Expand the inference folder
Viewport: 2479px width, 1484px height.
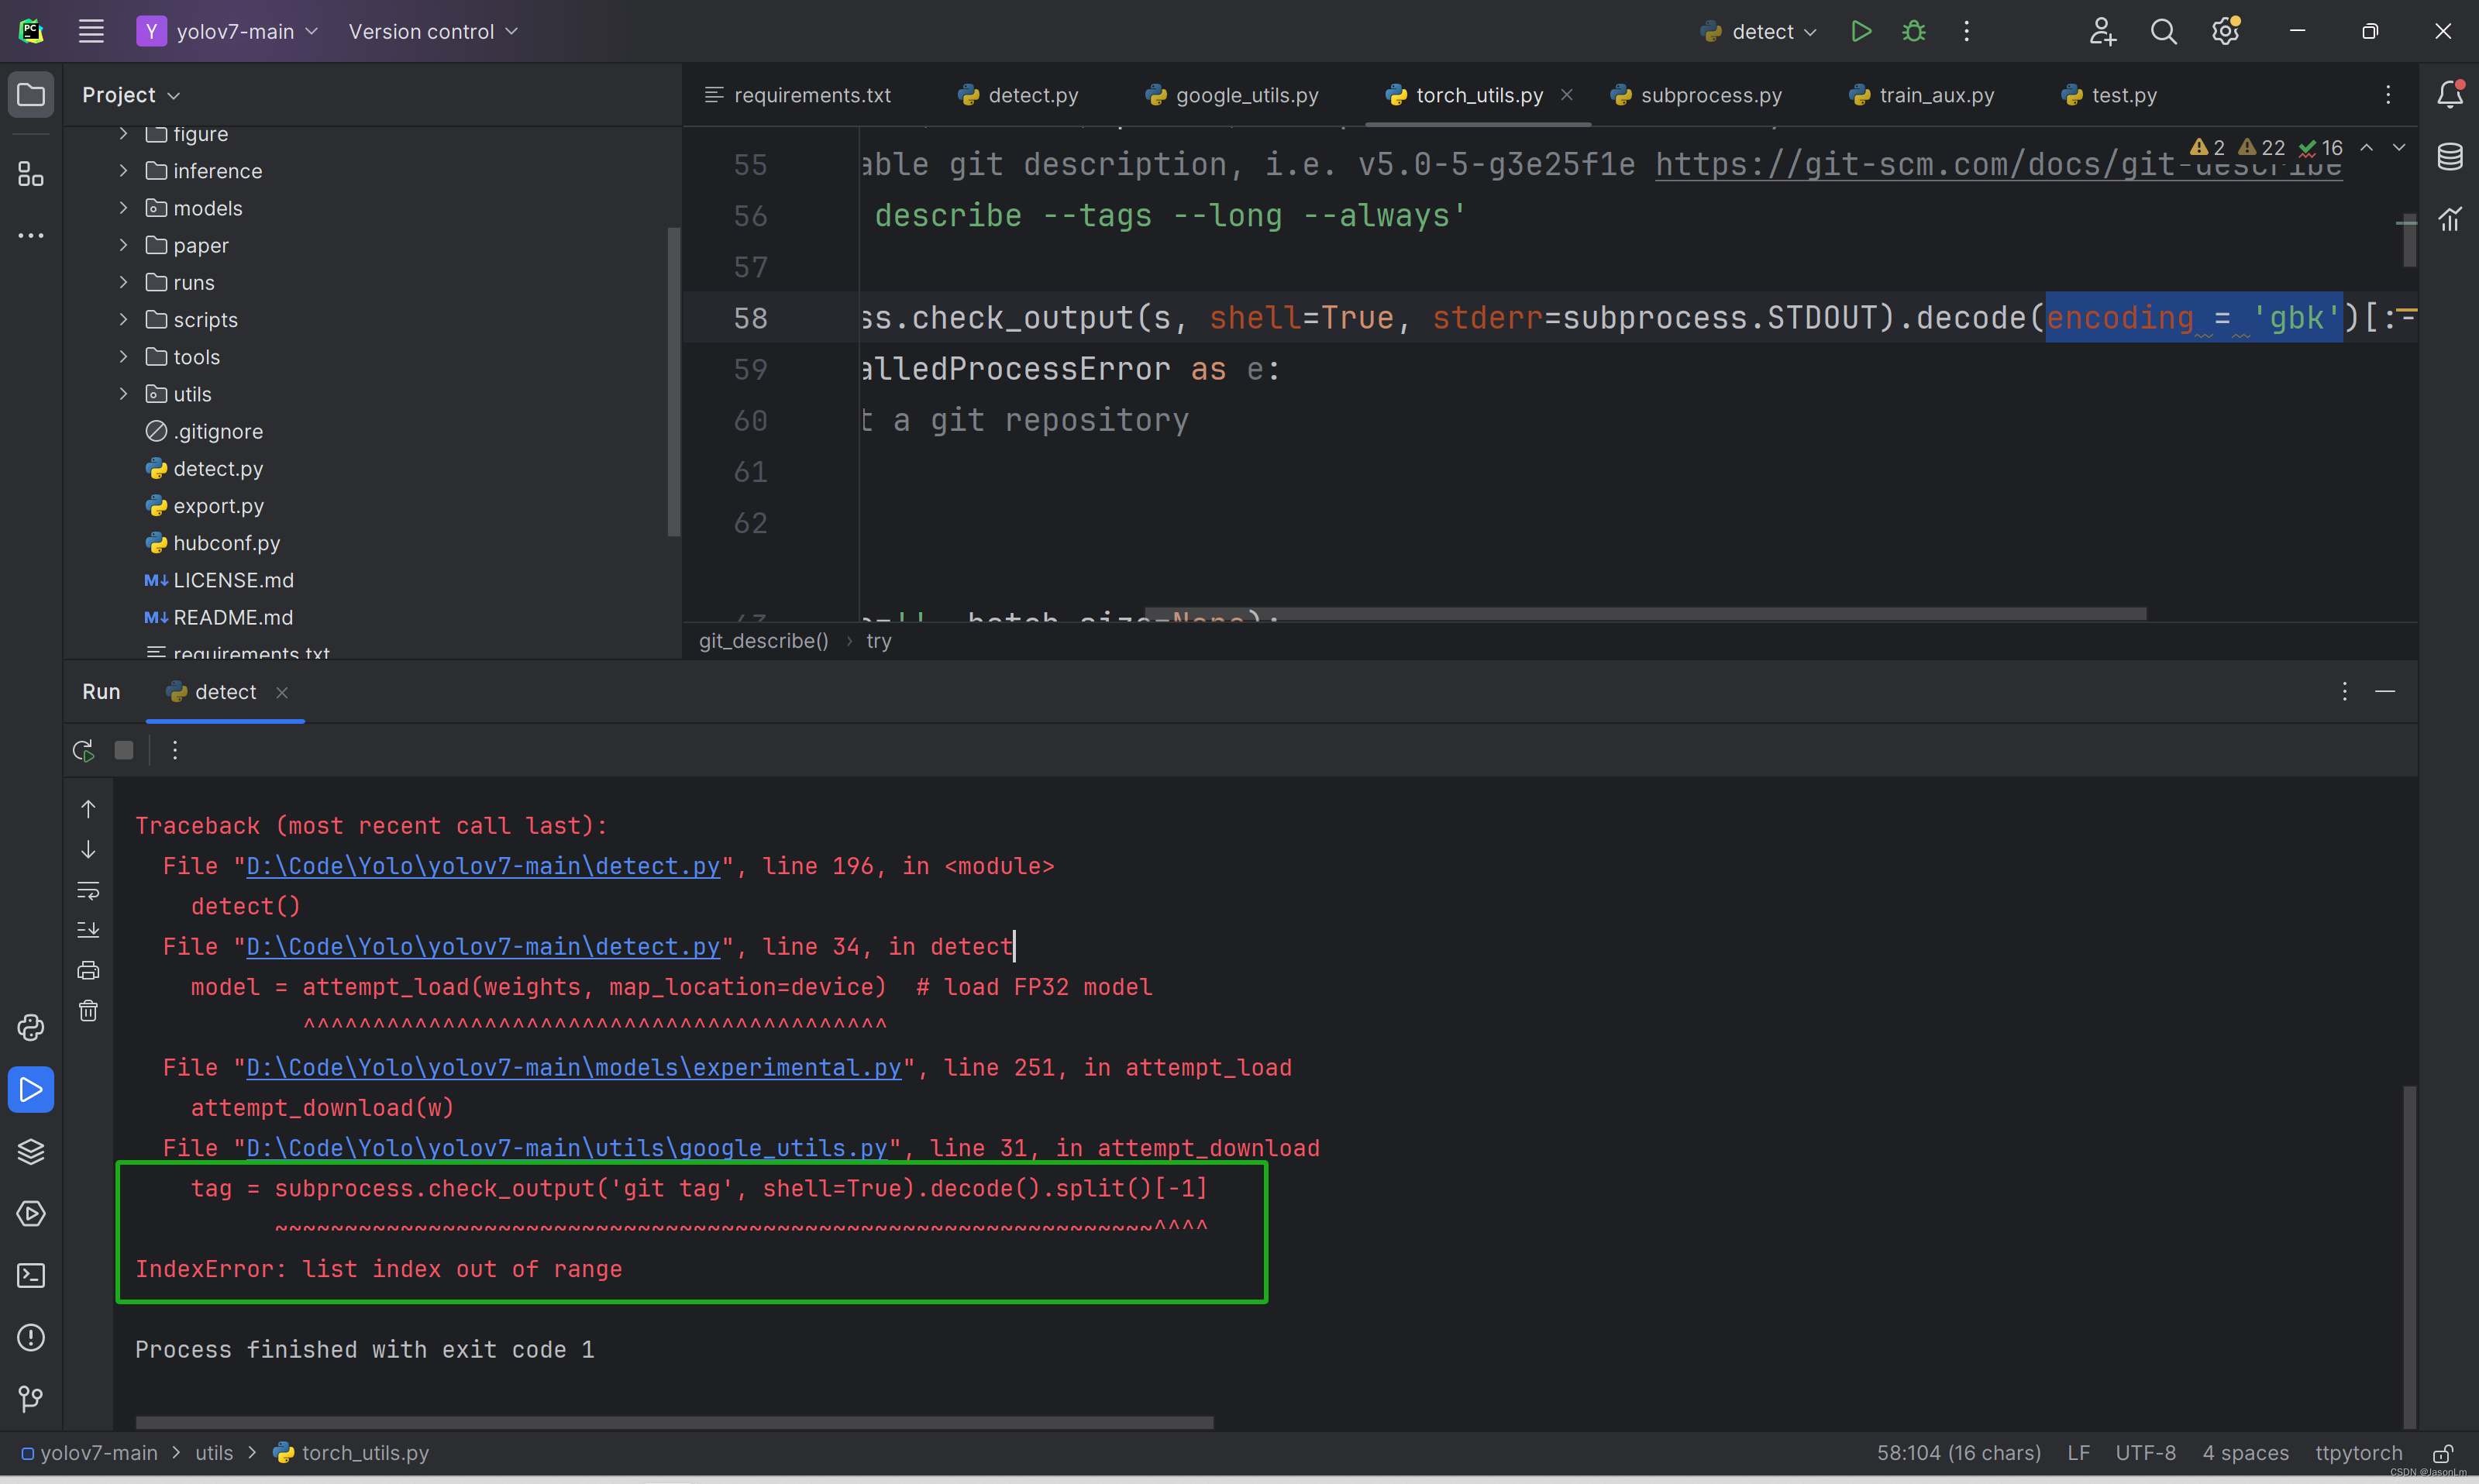tap(123, 171)
